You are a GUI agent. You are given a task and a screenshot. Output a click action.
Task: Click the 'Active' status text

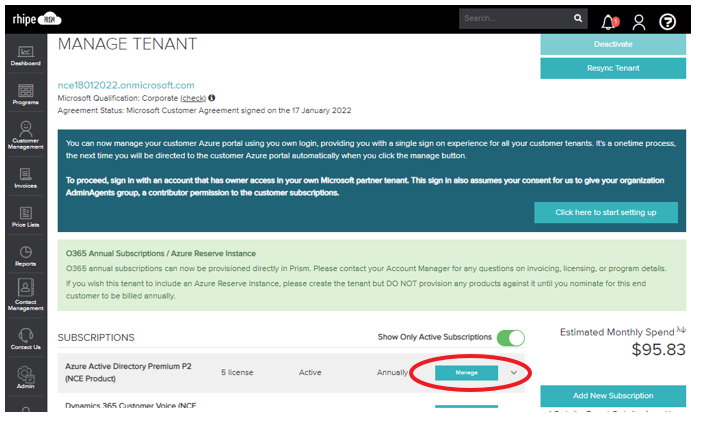tap(310, 372)
